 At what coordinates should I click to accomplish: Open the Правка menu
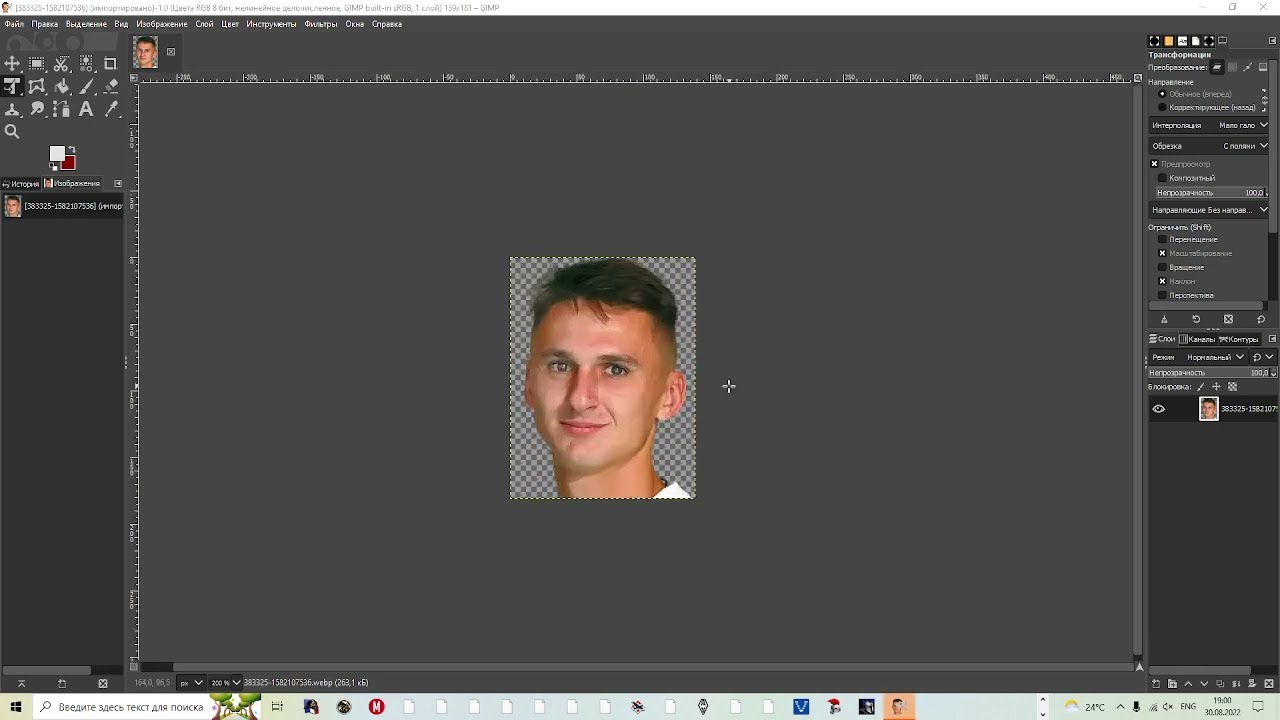(45, 24)
